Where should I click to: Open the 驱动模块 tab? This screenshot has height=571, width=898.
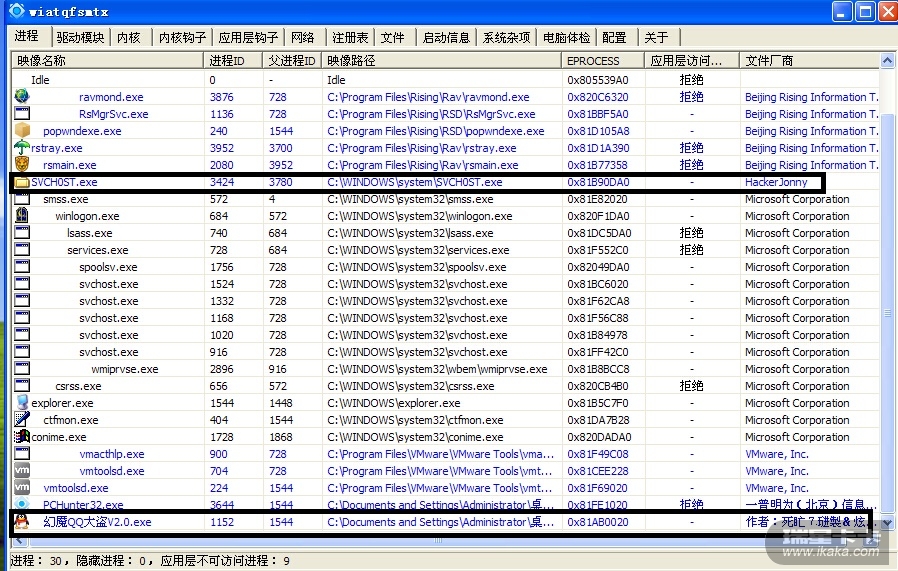pyautogui.click(x=80, y=38)
